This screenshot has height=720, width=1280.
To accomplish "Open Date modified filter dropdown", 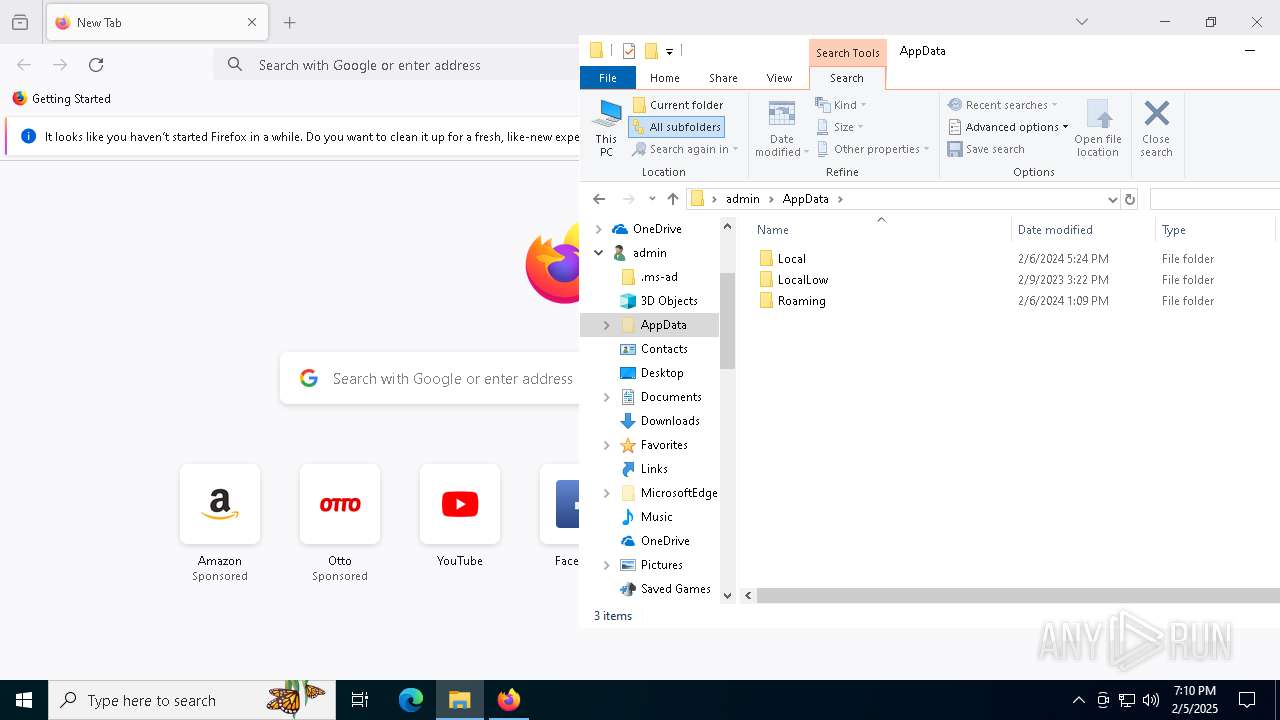I will click(781, 128).
